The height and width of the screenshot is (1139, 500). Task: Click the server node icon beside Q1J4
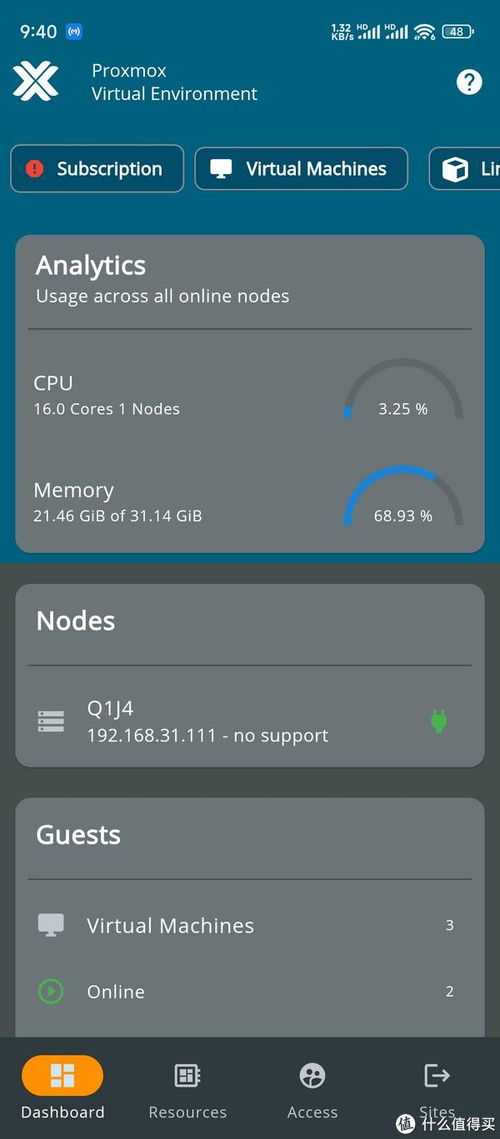(x=51, y=721)
